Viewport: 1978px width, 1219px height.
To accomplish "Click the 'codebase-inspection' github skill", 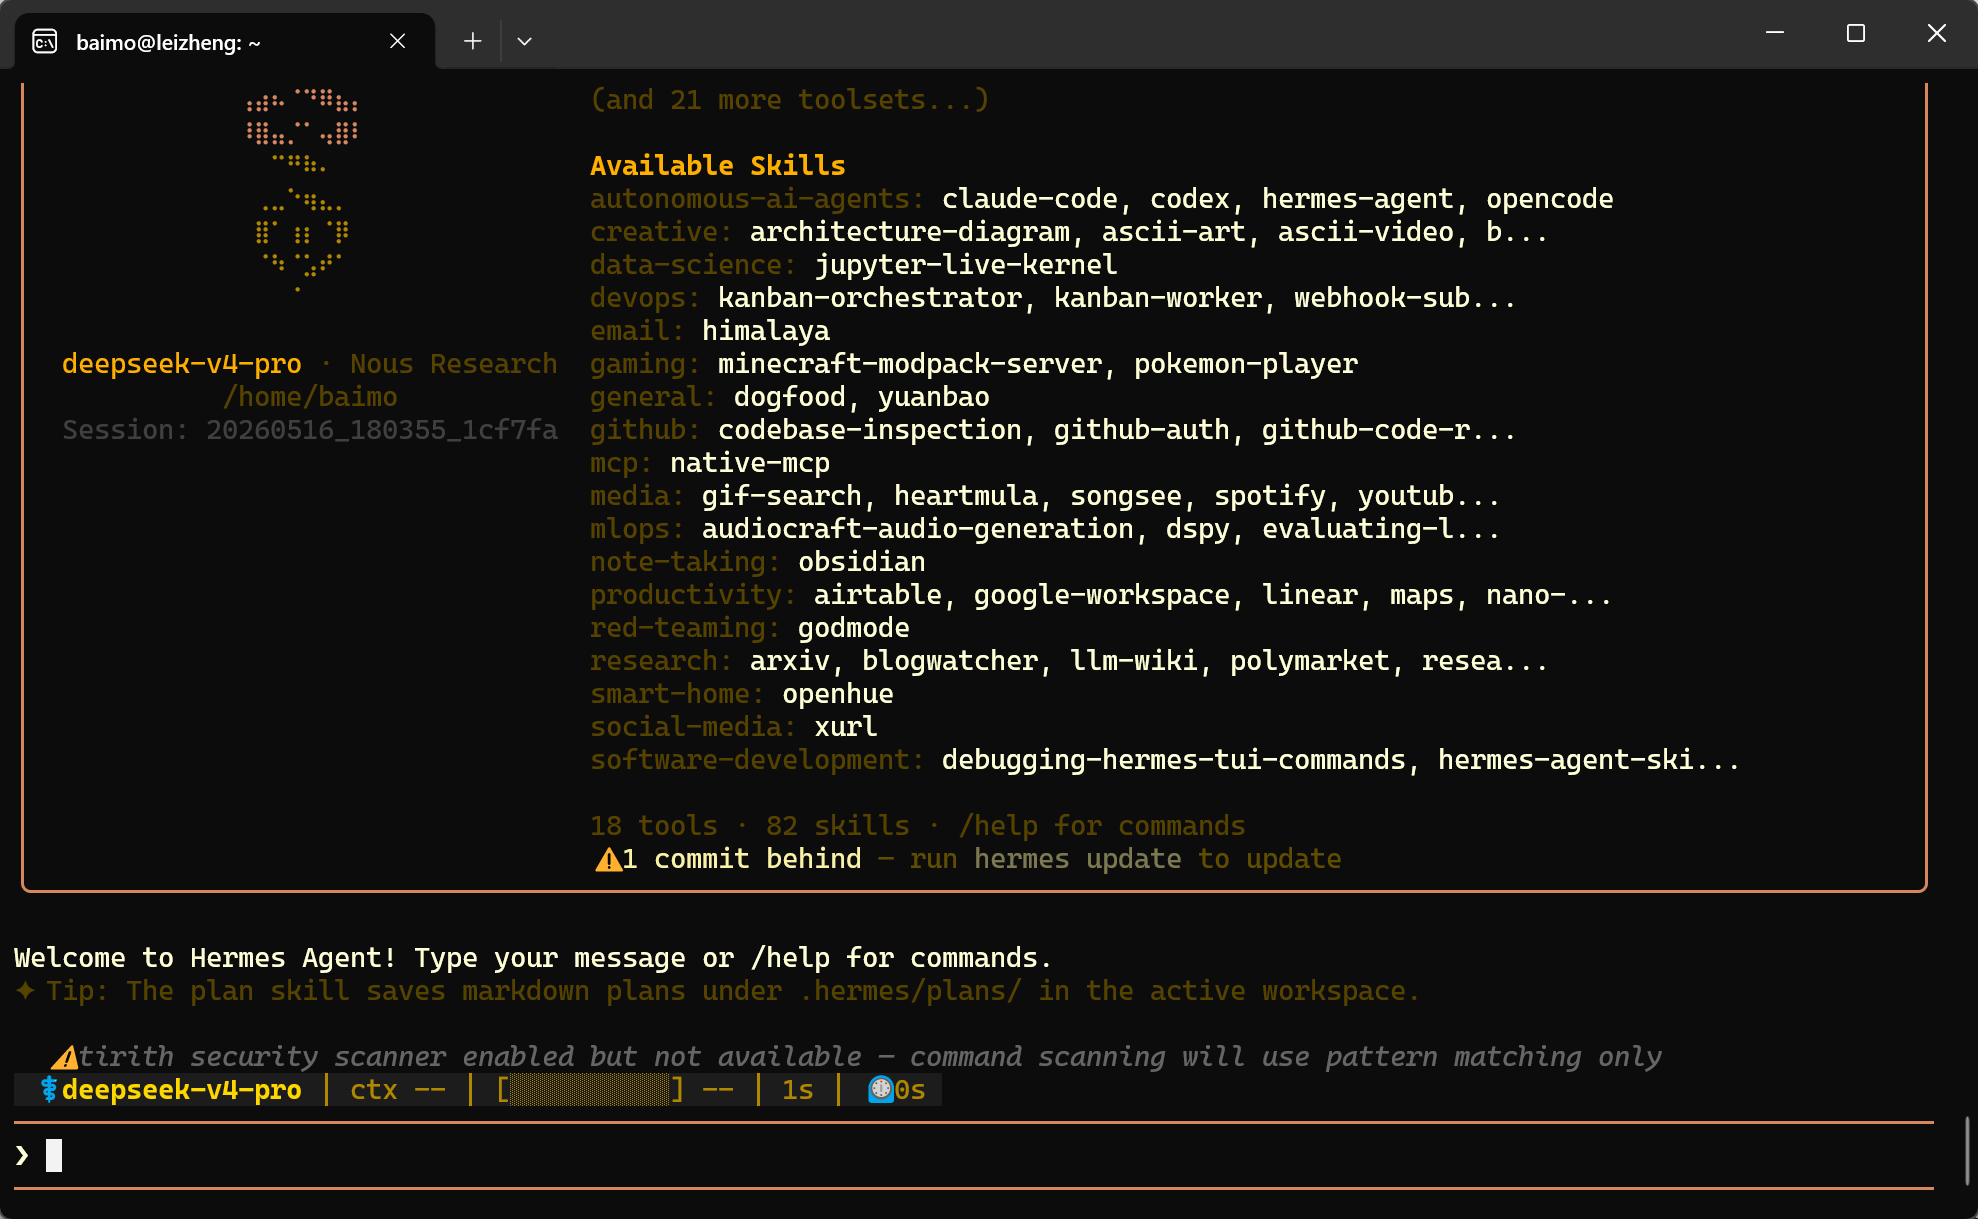I will [x=870, y=430].
